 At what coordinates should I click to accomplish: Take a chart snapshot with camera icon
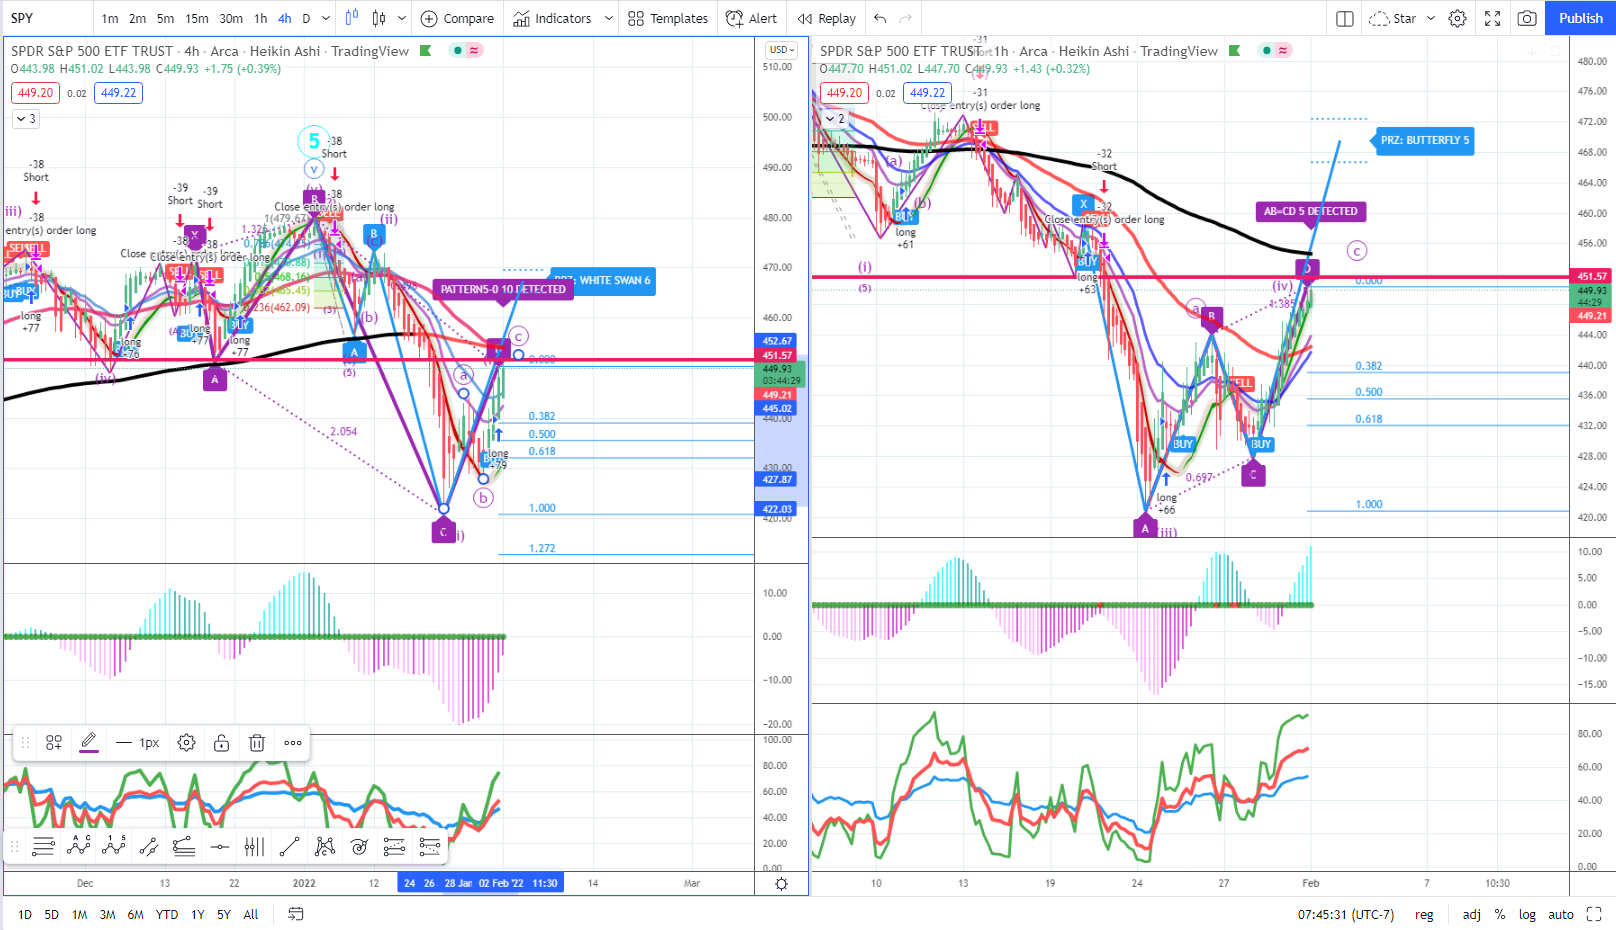tap(1527, 18)
